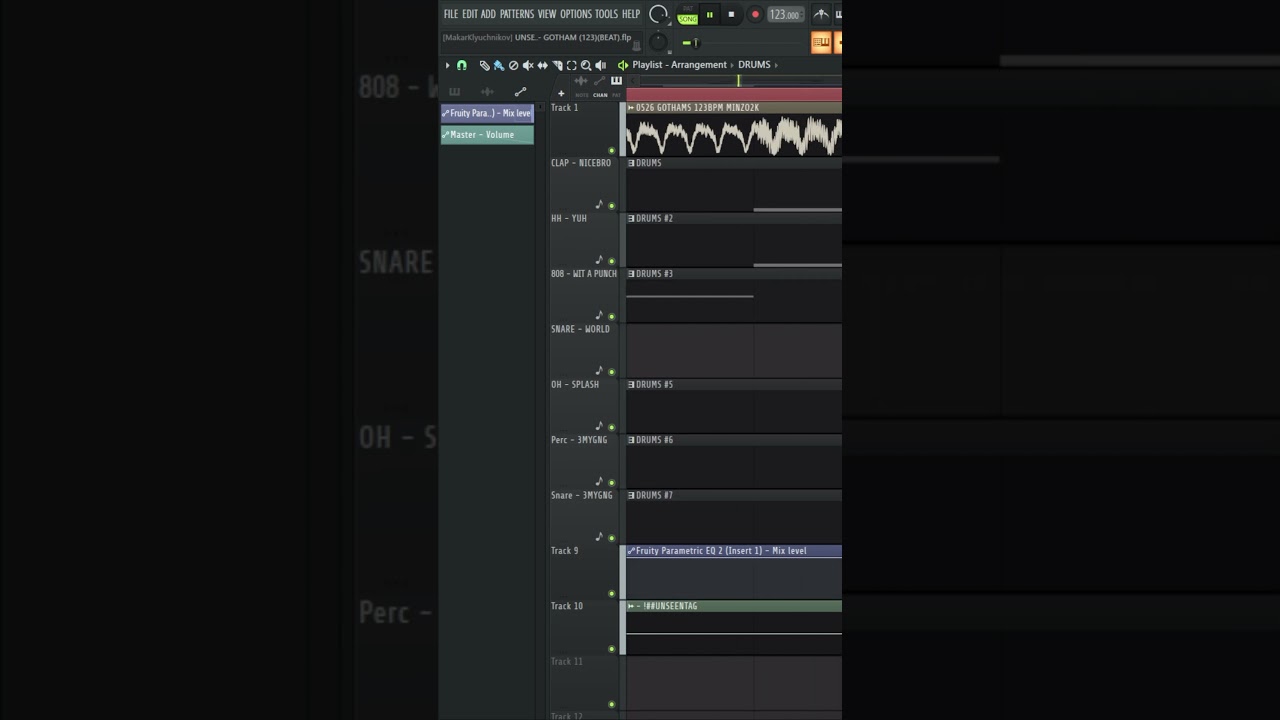Open the playlist options arrow menu
This screenshot has width=1280, height=720.
(447, 65)
